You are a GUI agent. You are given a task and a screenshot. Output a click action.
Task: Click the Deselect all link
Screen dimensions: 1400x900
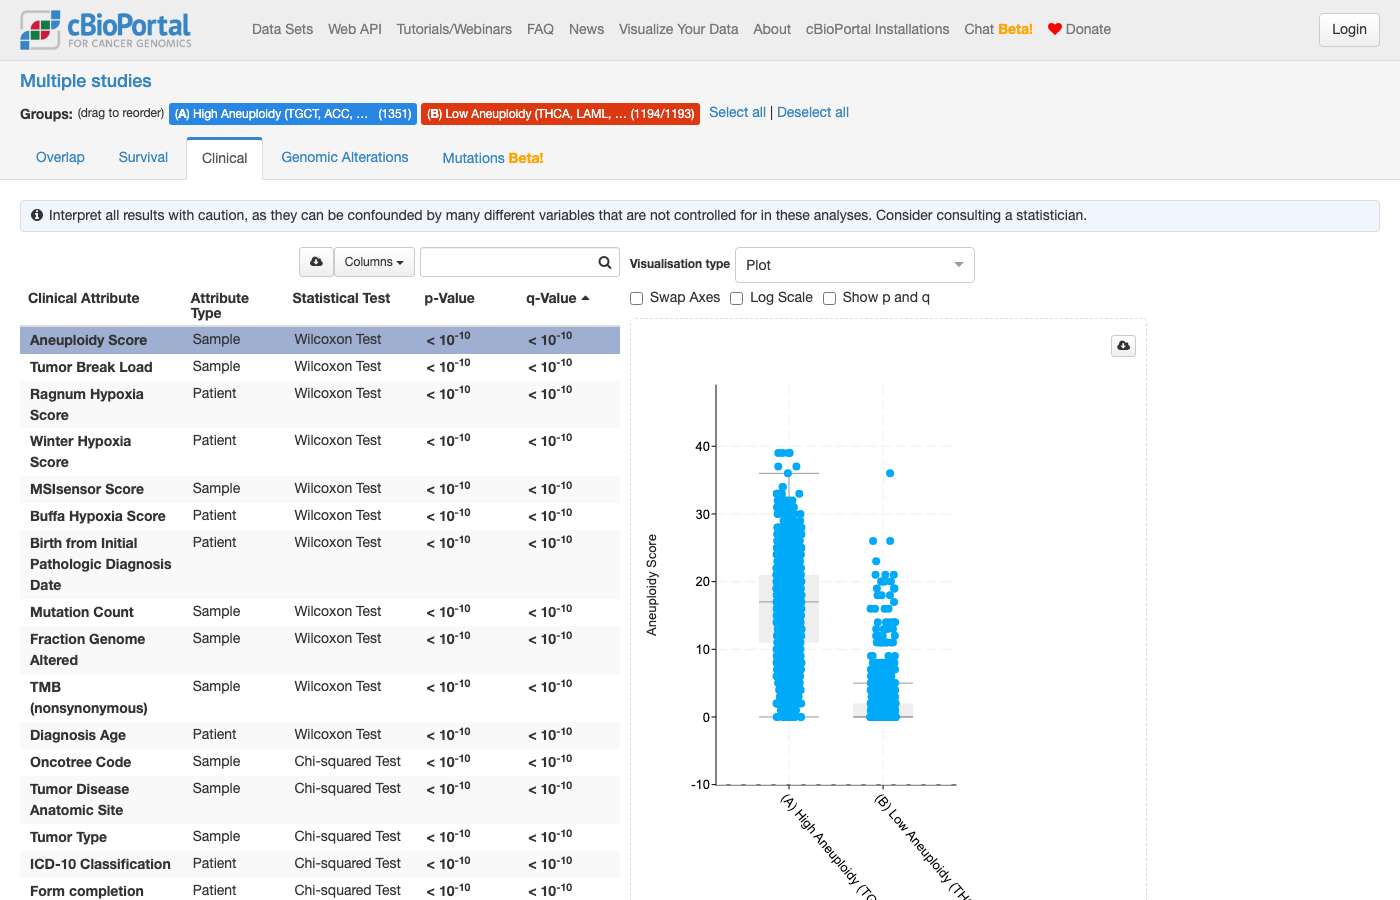[813, 112]
